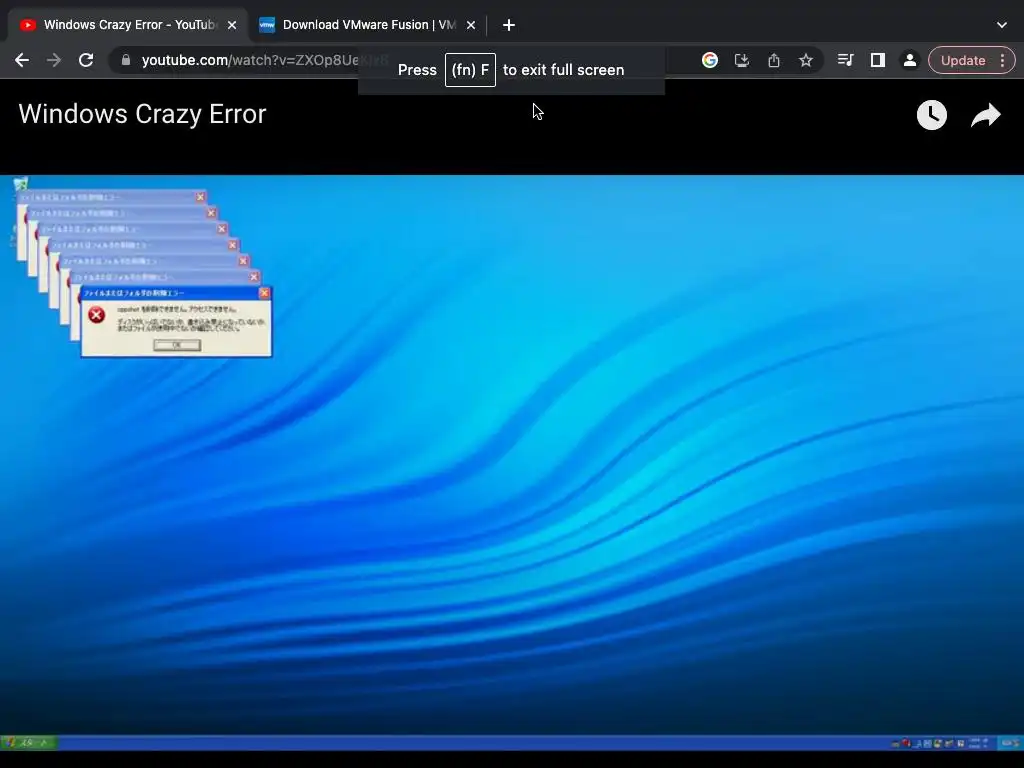Image resolution: width=1024 pixels, height=768 pixels.
Task: Click OK in the front error dialog
Action: (176, 345)
